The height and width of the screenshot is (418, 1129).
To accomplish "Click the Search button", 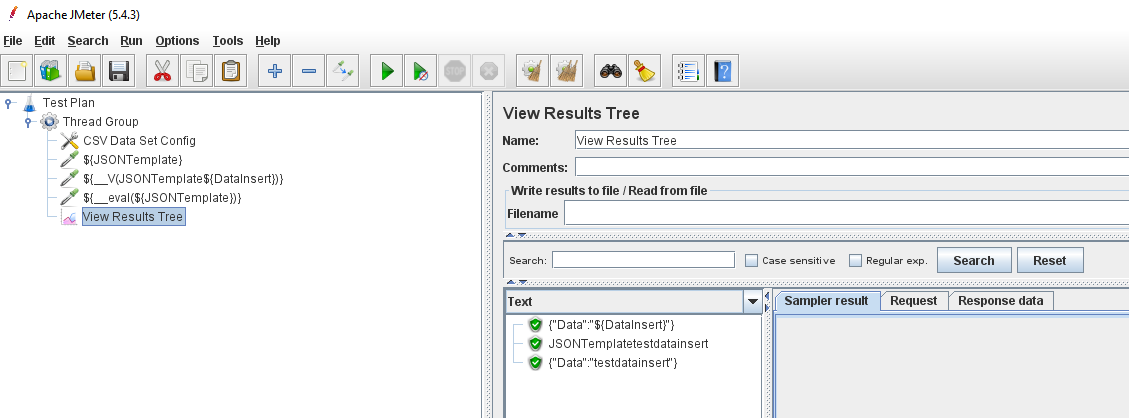I will click(x=973, y=260).
